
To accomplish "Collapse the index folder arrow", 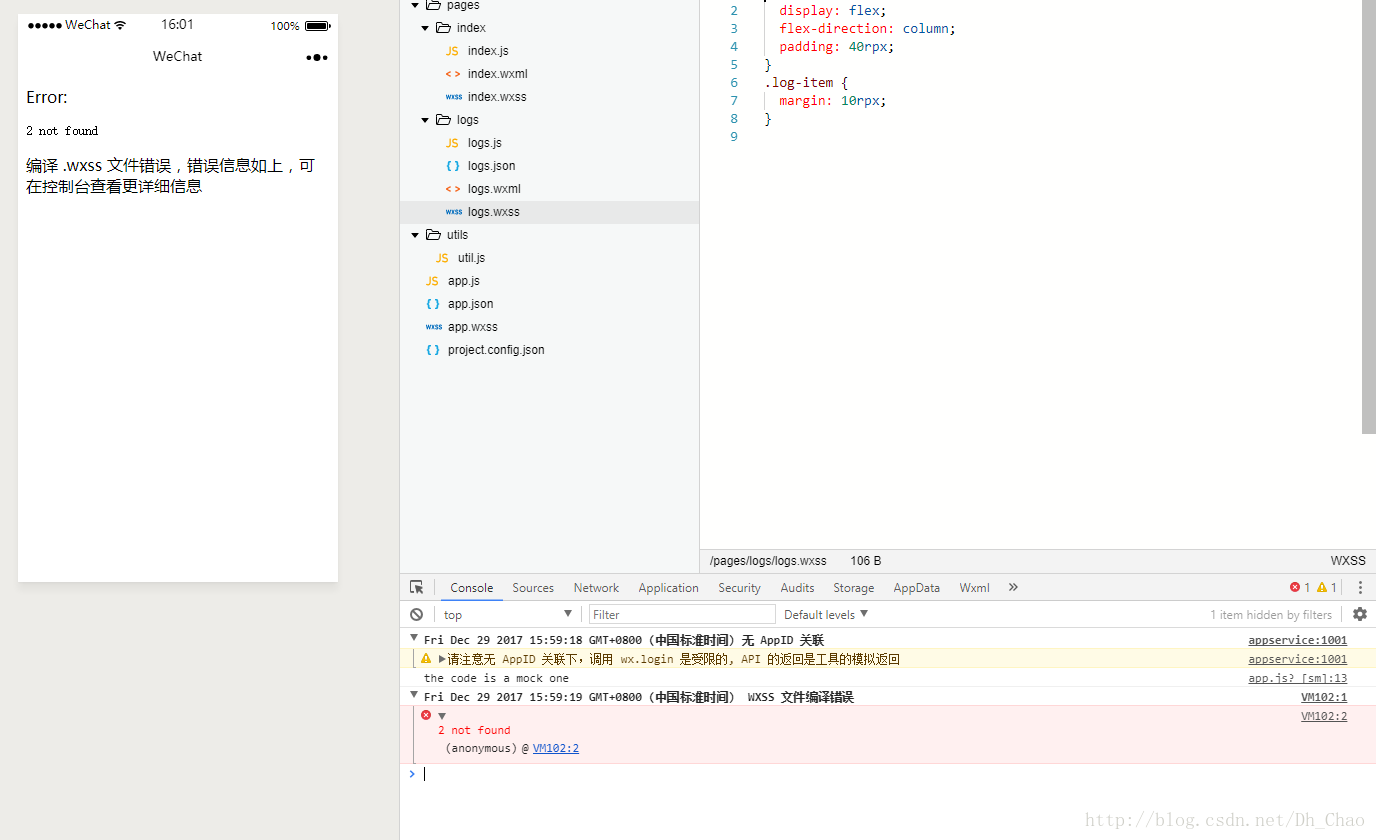I will click(426, 28).
